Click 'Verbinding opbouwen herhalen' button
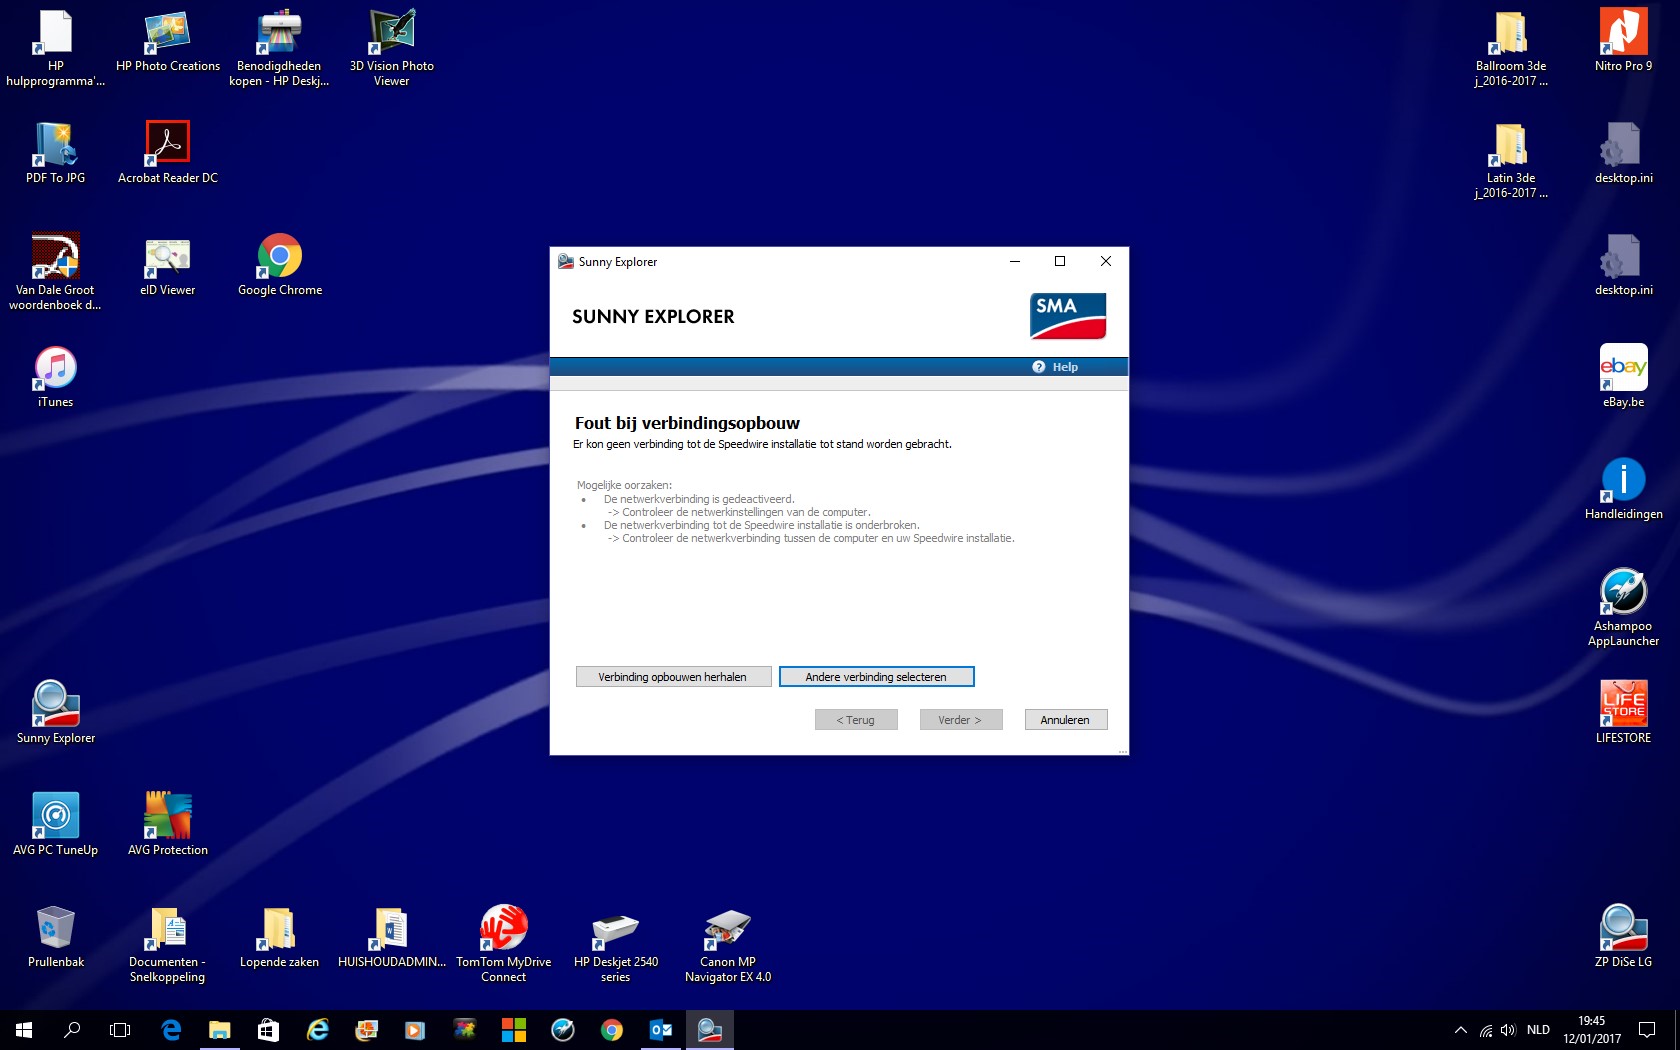Image resolution: width=1680 pixels, height=1050 pixels. coord(673,677)
